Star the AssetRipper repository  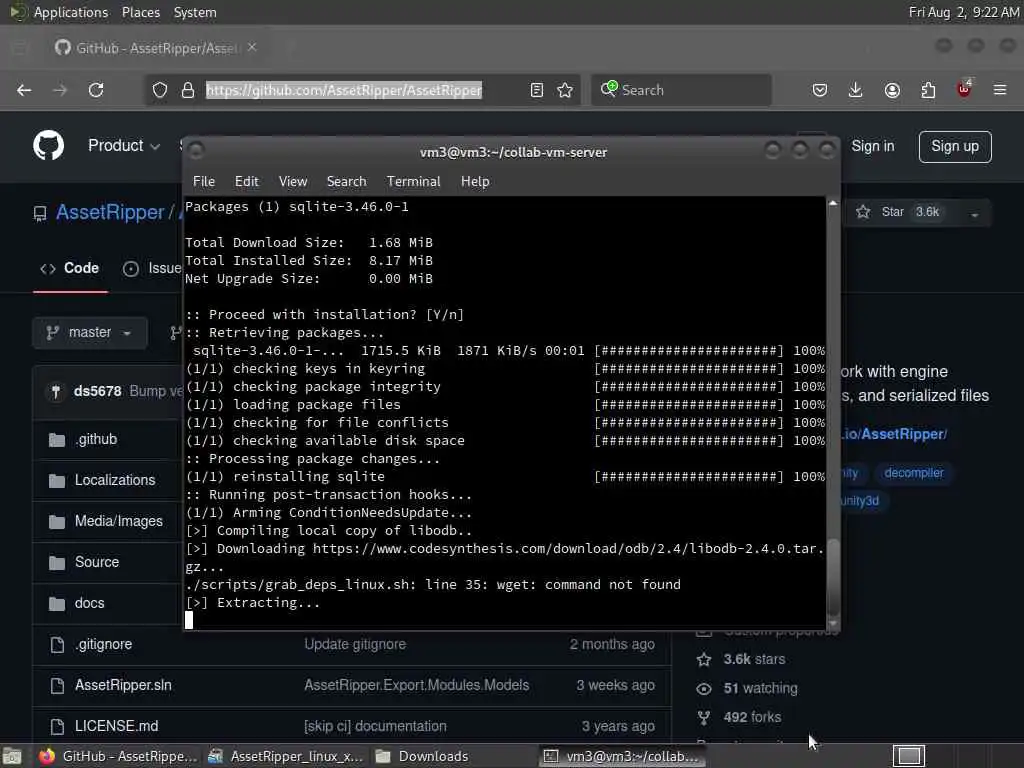pyautogui.click(x=899, y=212)
